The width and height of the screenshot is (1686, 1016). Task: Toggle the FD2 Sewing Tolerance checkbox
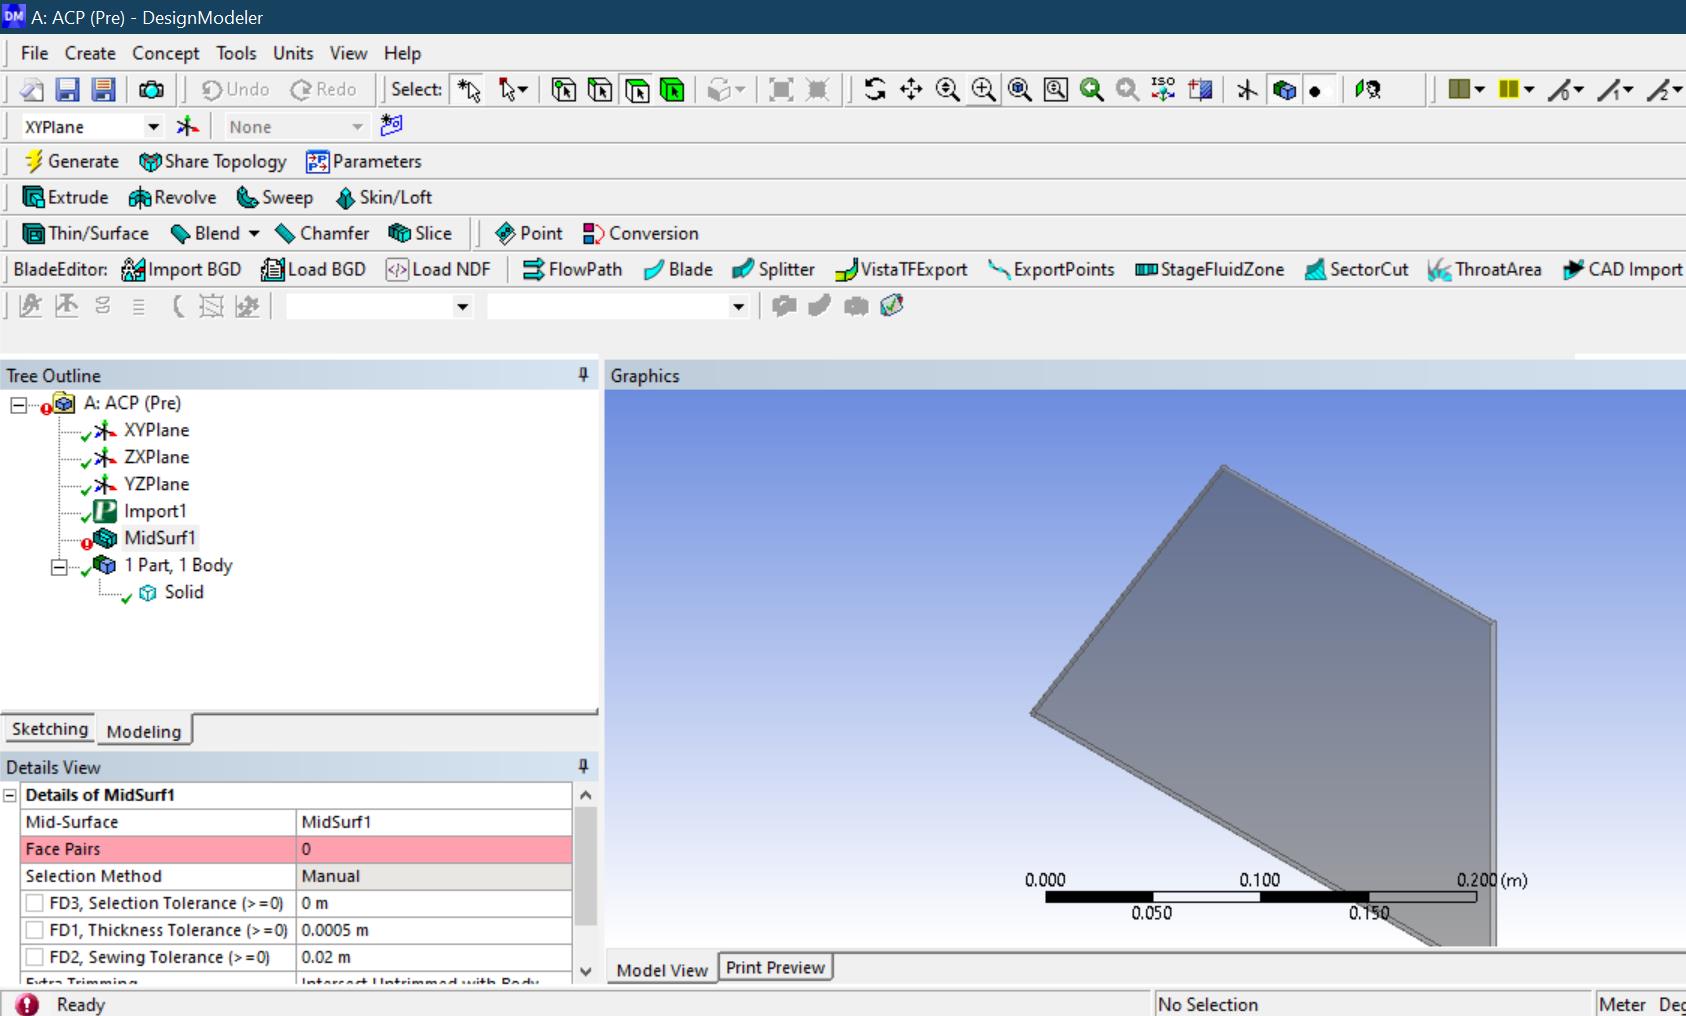(x=35, y=957)
